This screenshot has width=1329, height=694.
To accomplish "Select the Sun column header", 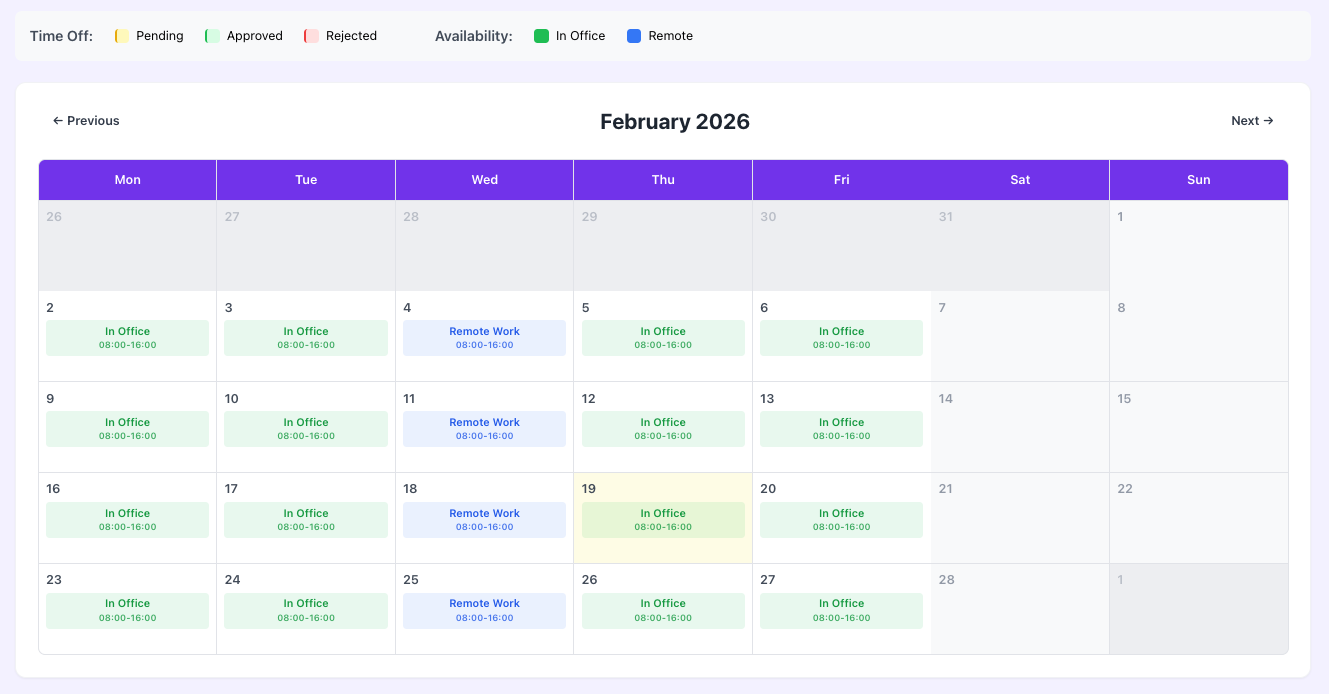I will tap(1198, 180).
